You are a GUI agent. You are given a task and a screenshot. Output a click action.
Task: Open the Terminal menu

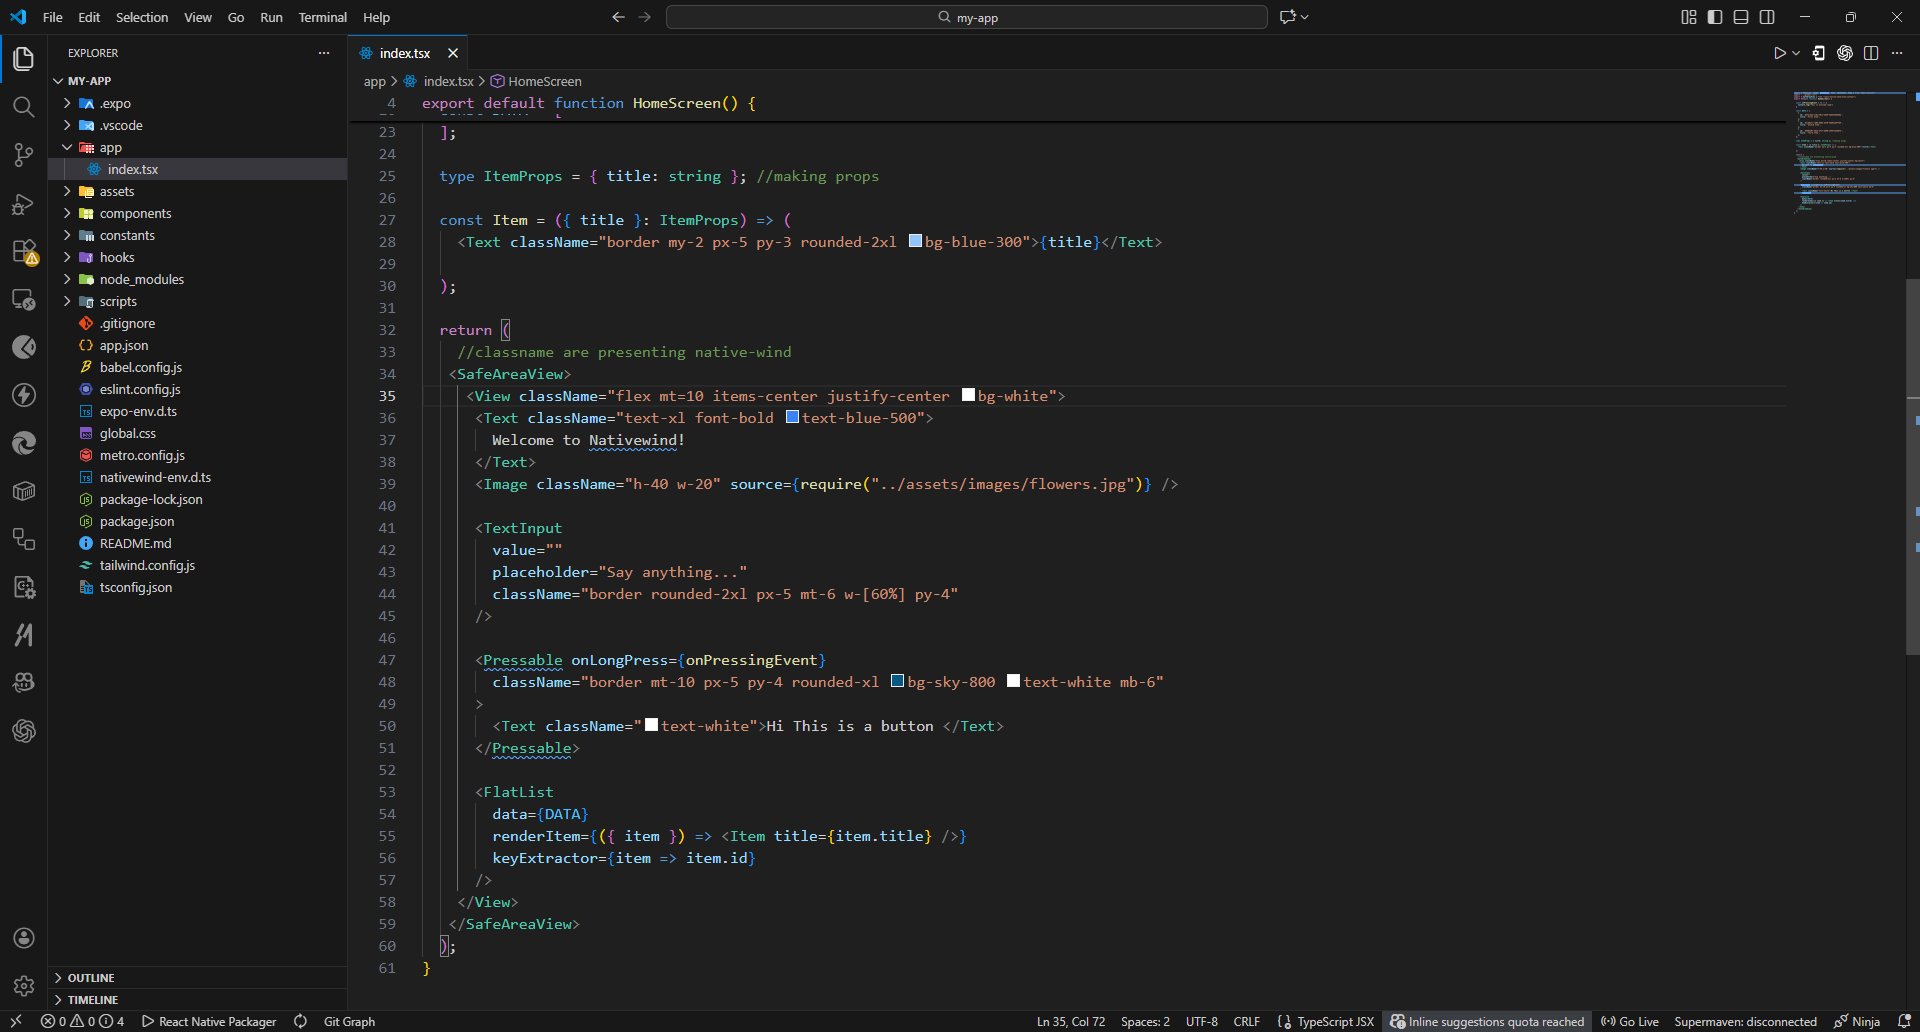[x=322, y=17]
